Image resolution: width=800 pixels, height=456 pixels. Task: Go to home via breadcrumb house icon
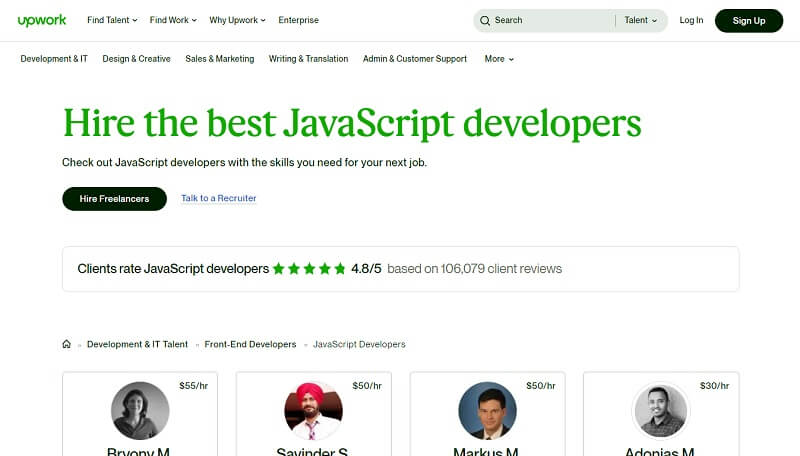(x=66, y=344)
